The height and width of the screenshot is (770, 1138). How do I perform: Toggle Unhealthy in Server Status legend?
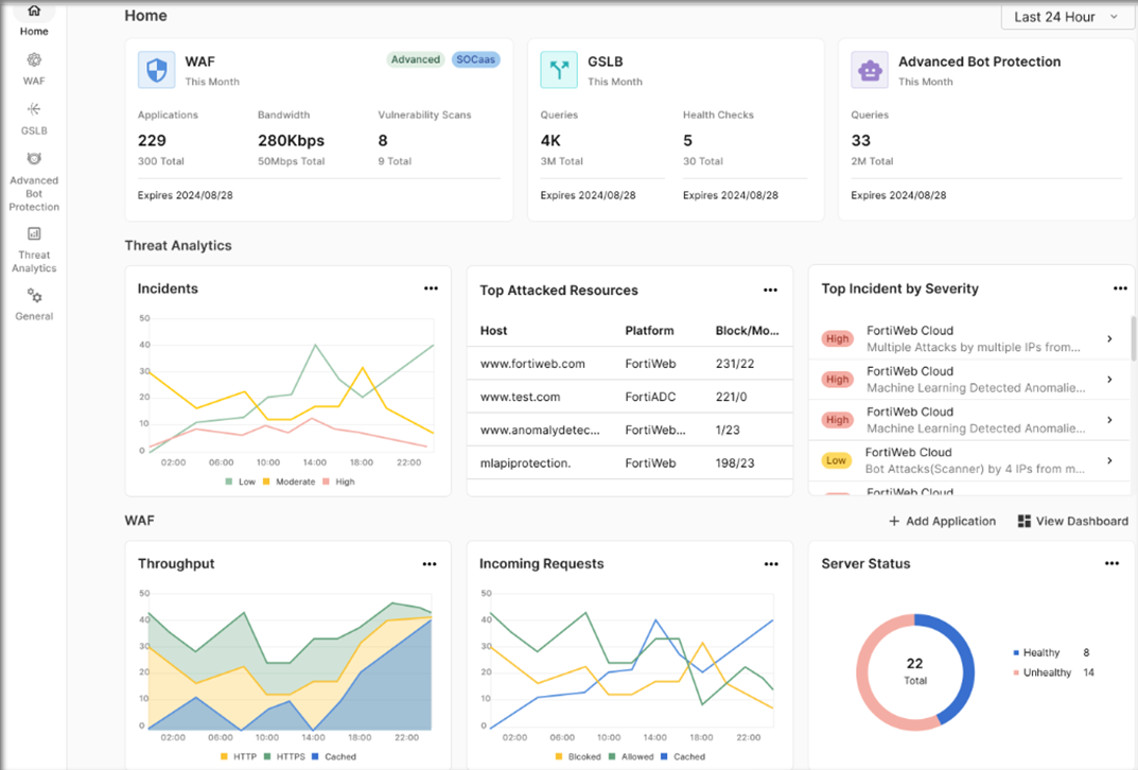tap(1042, 673)
